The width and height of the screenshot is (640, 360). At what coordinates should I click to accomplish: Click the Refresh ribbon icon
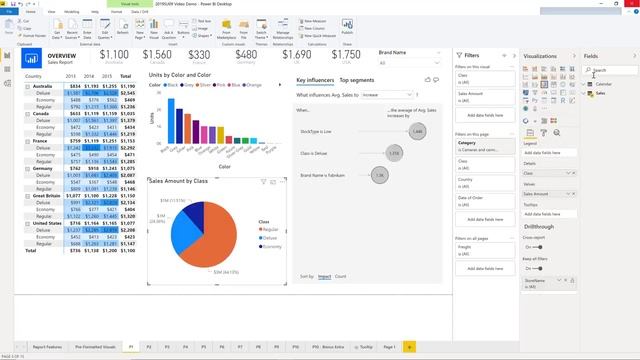pyautogui.click(x=122, y=28)
